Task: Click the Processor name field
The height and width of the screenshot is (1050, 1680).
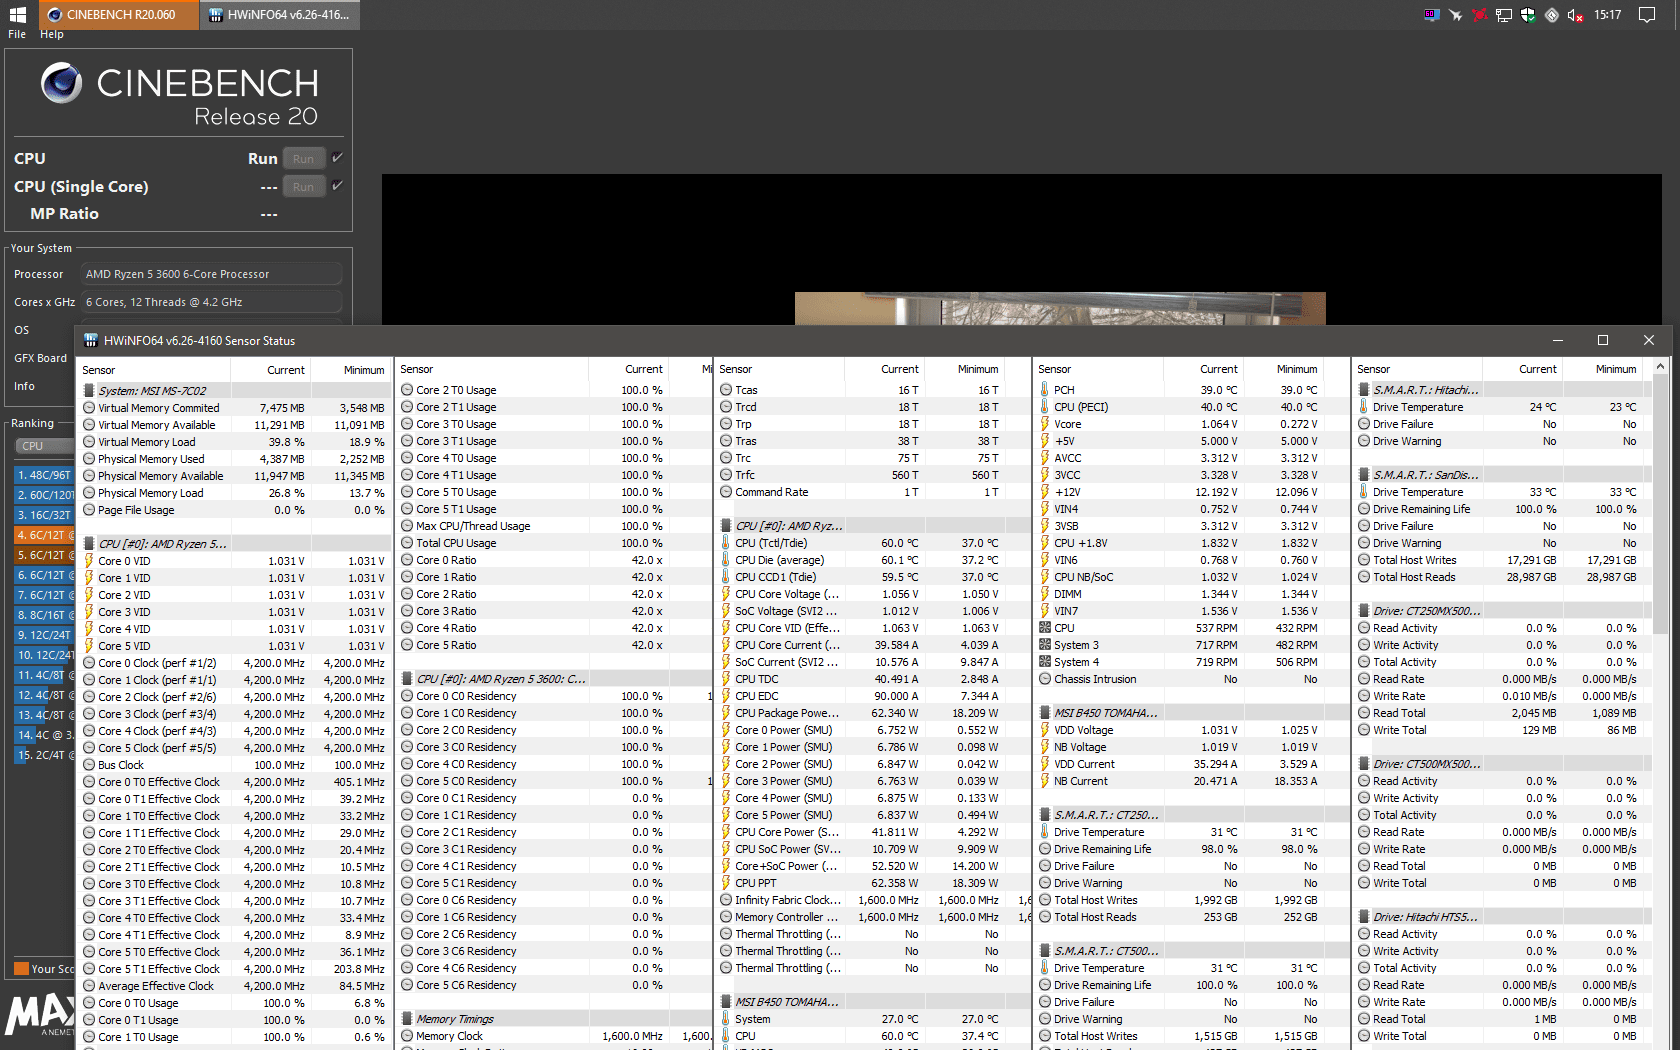Action: (212, 274)
